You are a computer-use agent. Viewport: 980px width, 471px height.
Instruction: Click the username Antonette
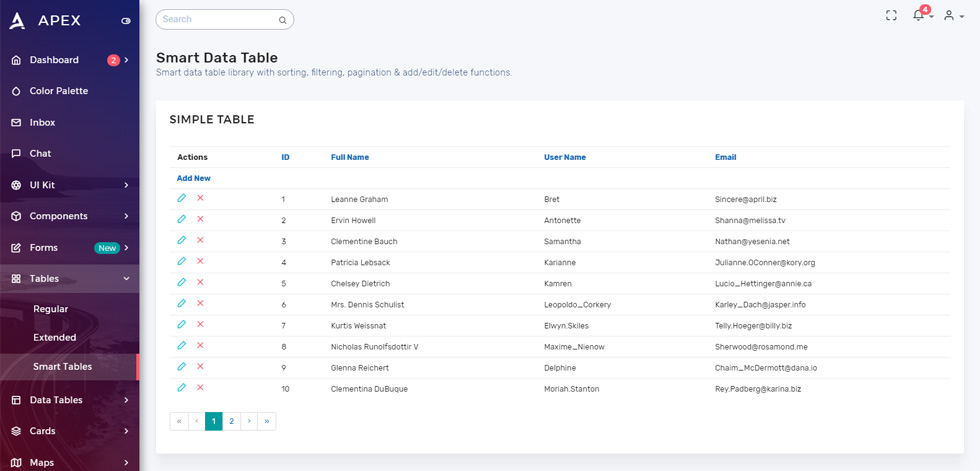(x=562, y=221)
